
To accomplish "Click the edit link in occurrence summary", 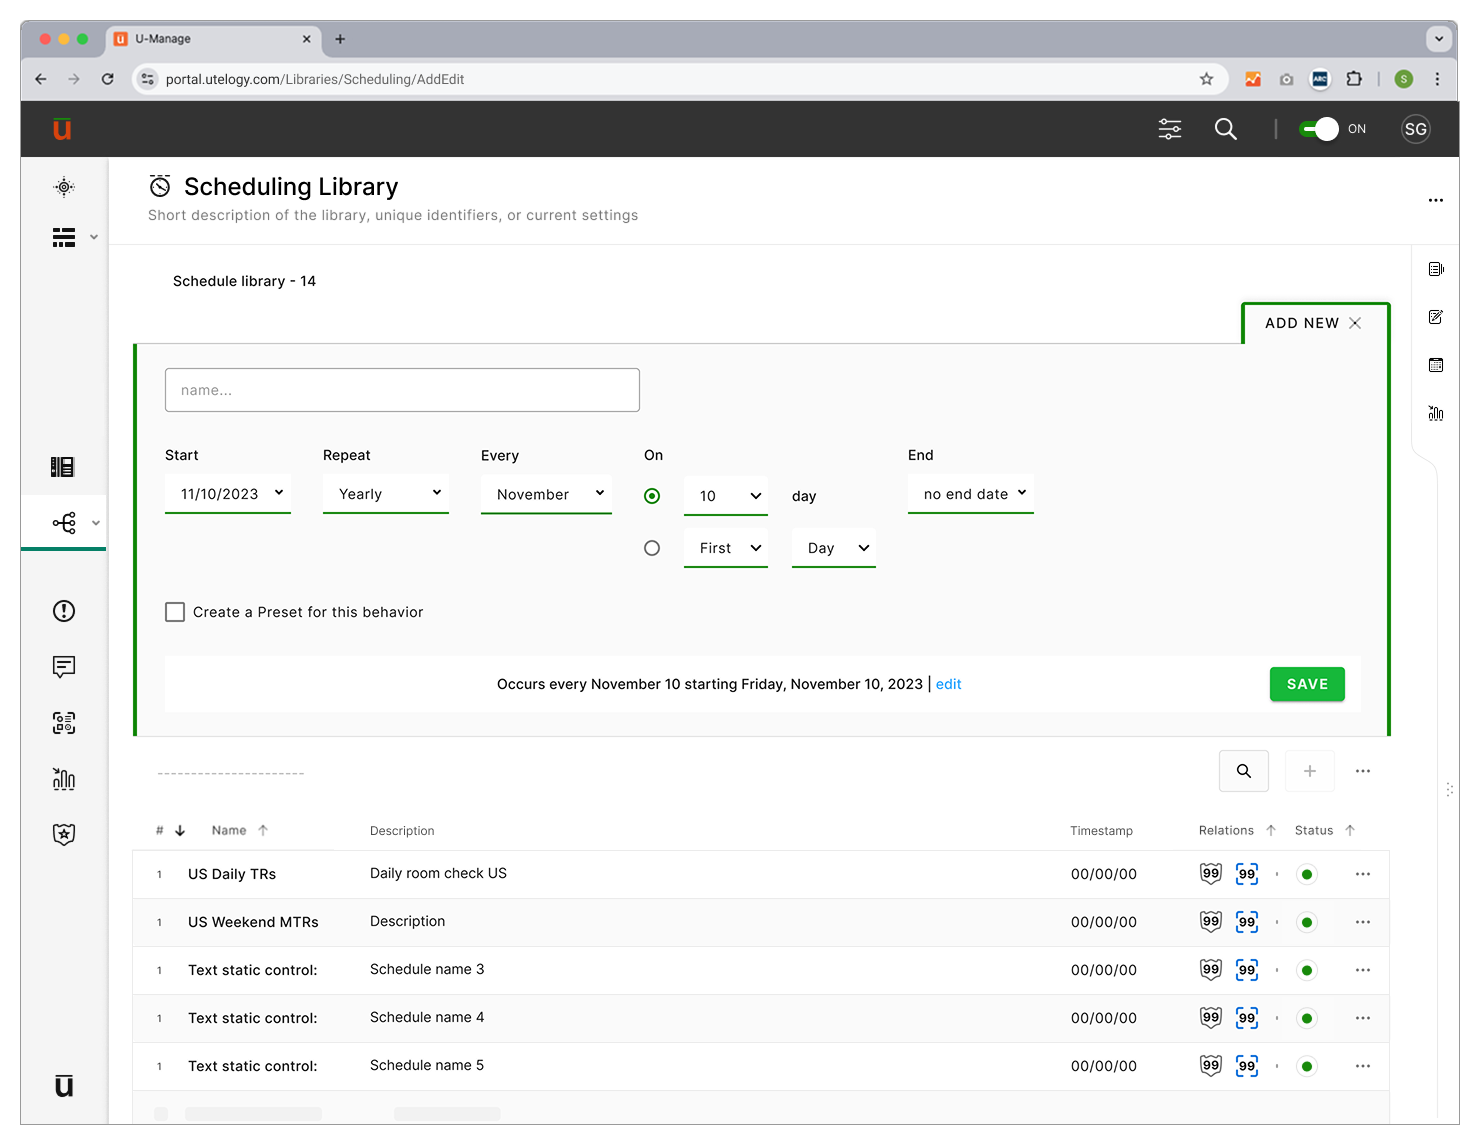I will point(948,684).
